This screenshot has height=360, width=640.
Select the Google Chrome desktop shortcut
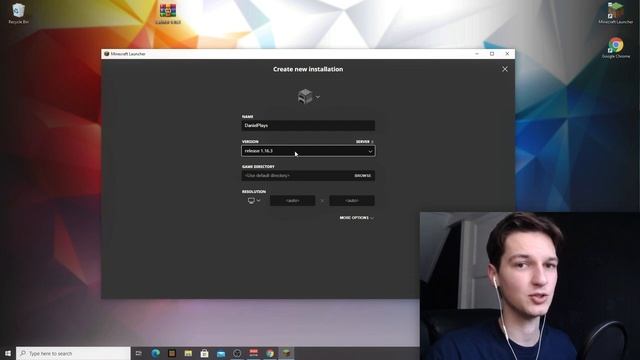point(616,48)
